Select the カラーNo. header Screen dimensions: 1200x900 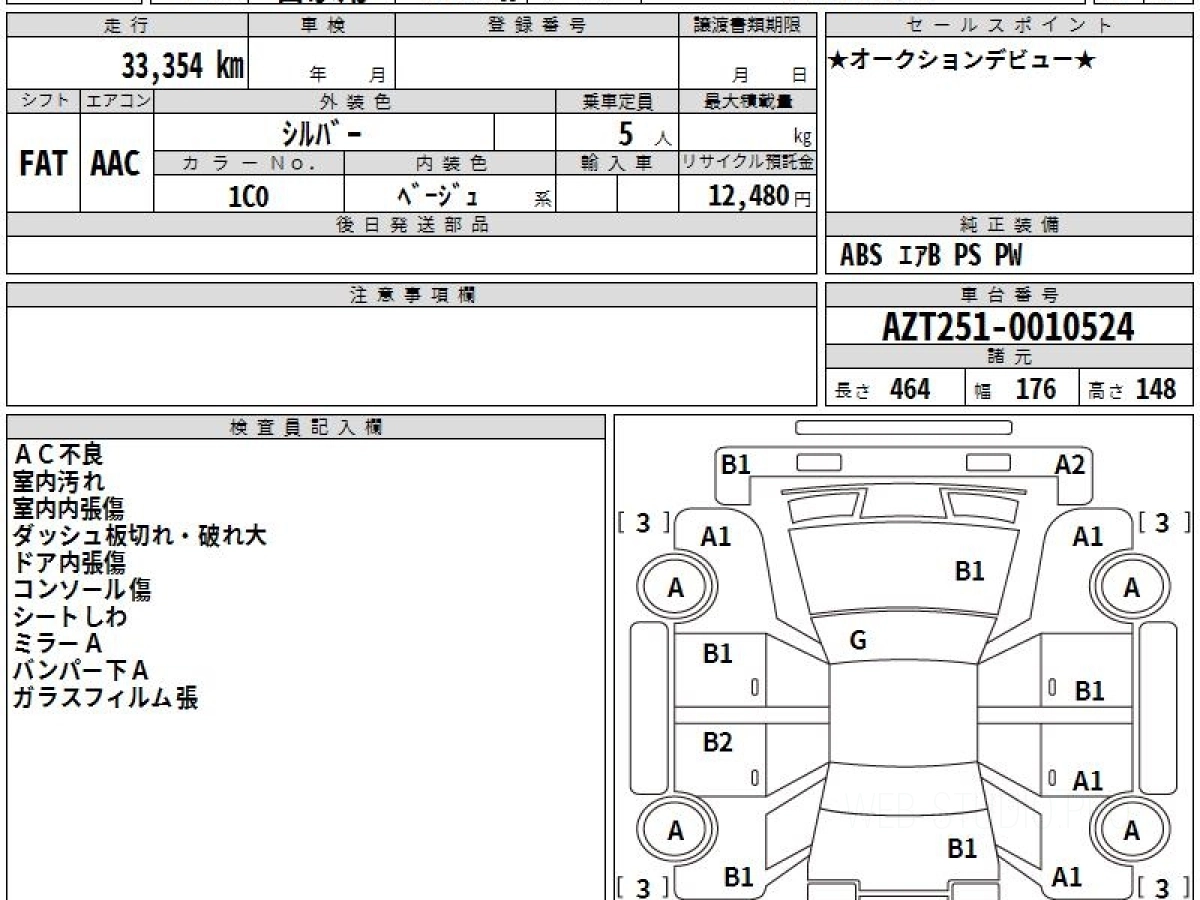point(249,163)
